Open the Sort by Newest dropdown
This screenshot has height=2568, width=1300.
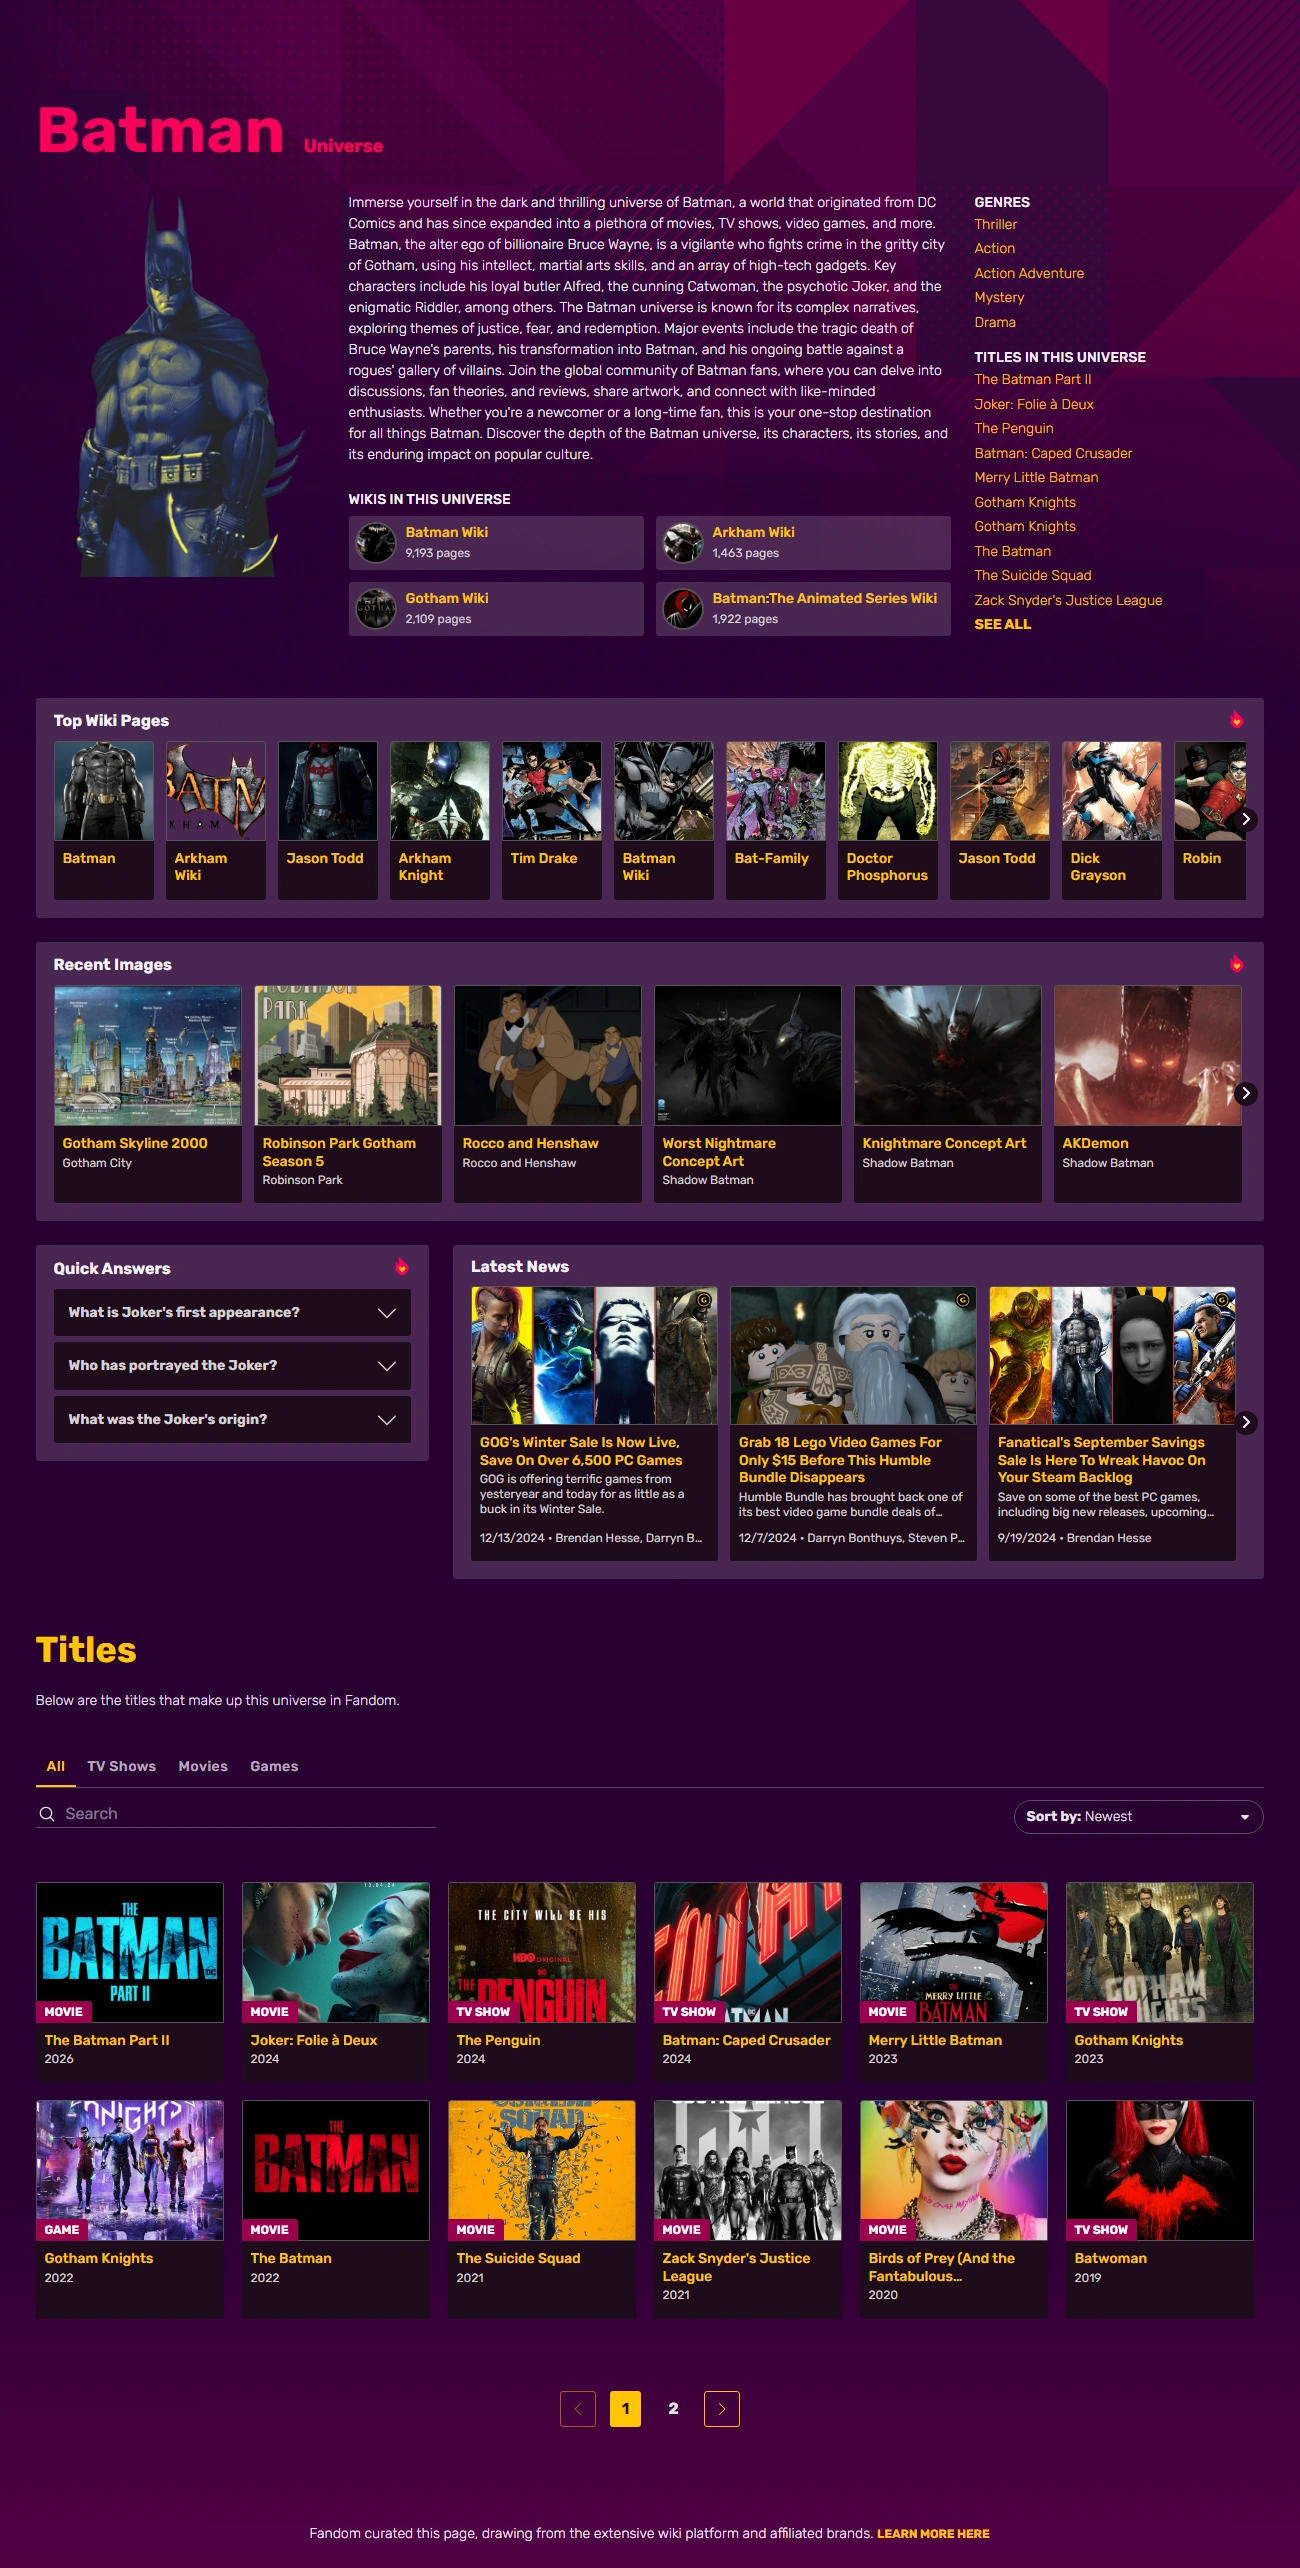1138,1817
